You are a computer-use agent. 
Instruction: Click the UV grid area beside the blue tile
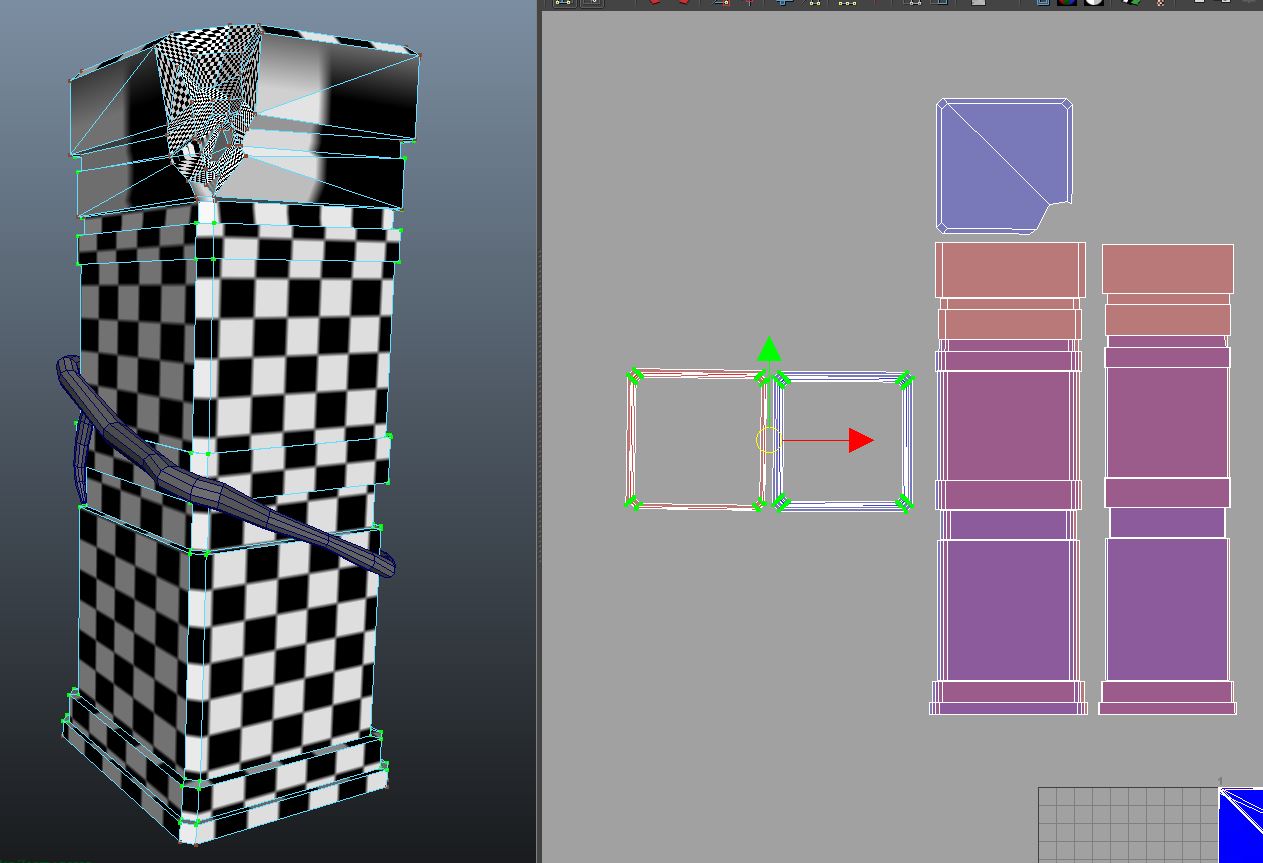[x=1127, y=825]
